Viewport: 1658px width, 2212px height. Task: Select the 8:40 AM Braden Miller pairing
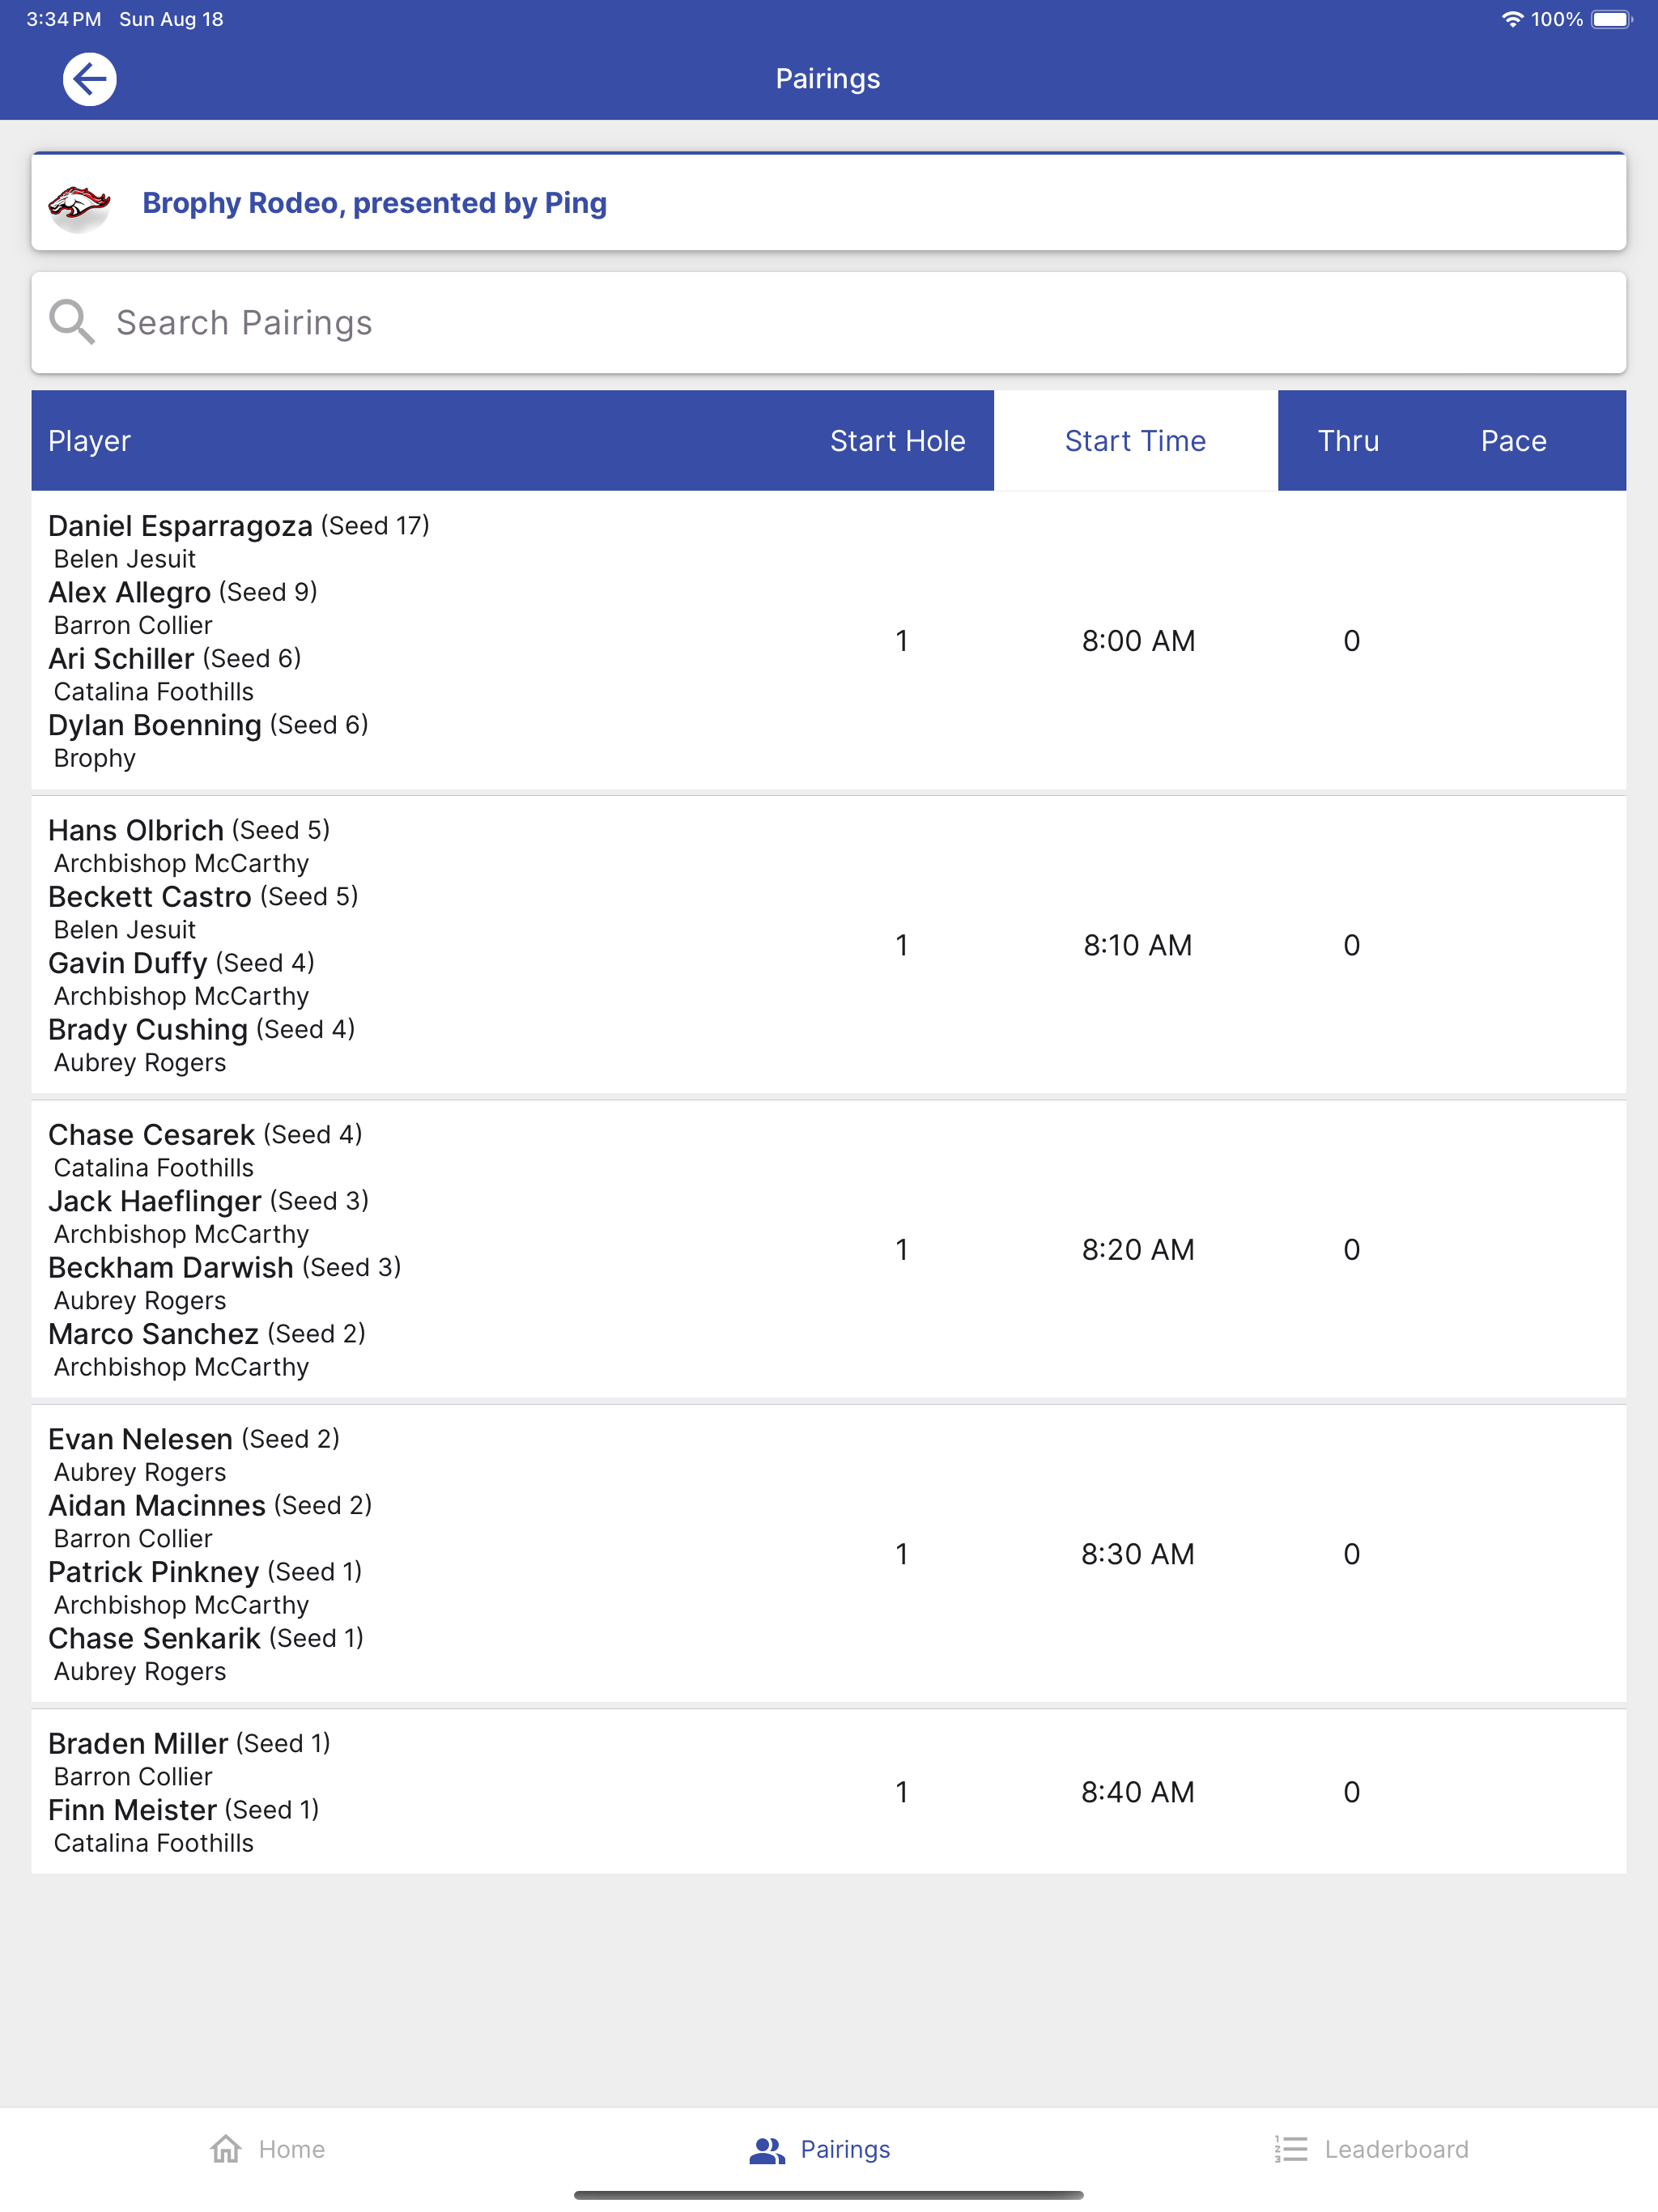pyautogui.click(x=828, y=1791)
